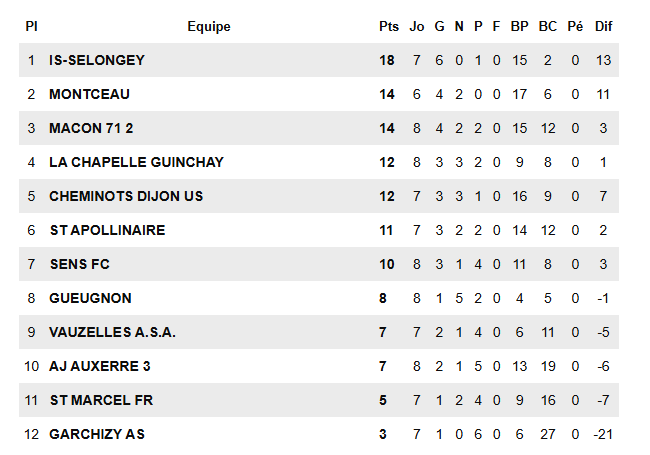
Task: Click LA CHAPELLE GUINCHAY team name
Action: 136,162
